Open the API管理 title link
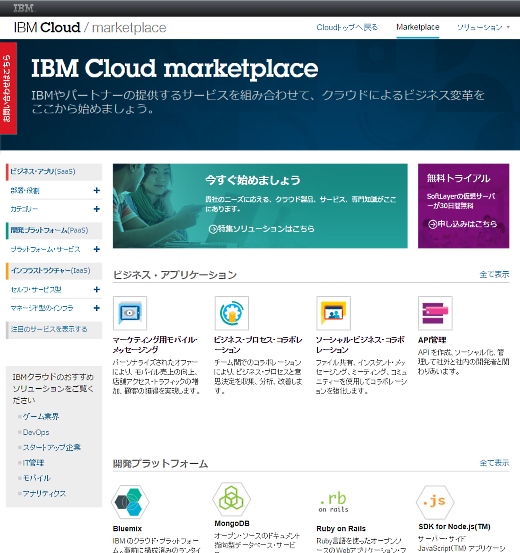520x553 pixels. 432,340
